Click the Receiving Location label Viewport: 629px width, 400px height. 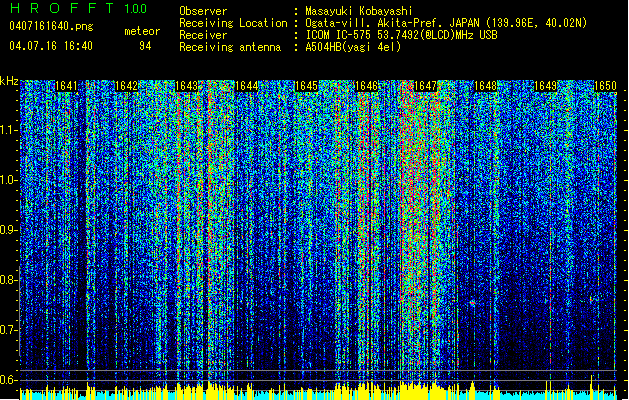[x=233, y=23]
